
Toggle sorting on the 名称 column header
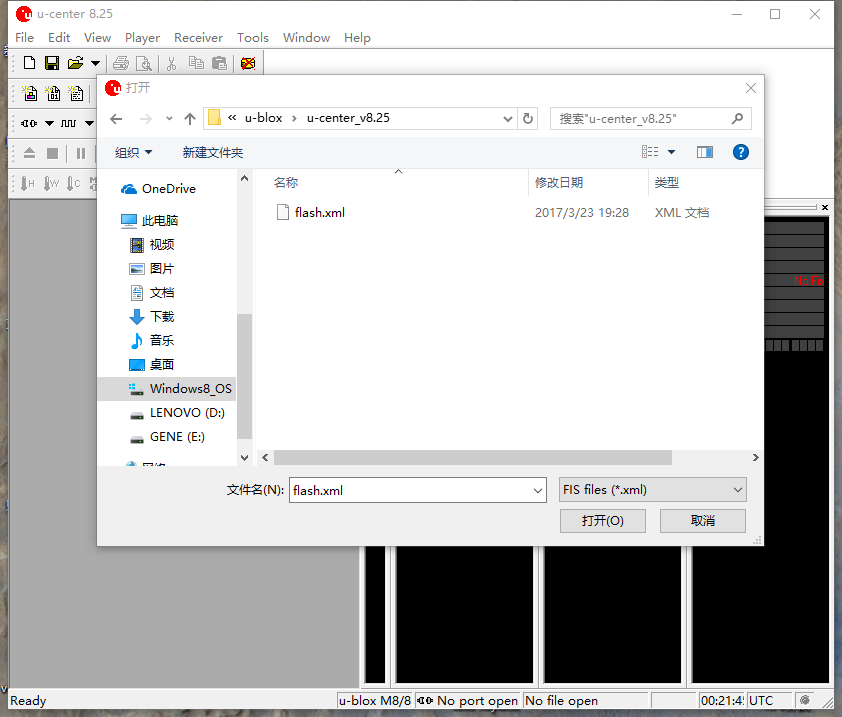[286, 183]
